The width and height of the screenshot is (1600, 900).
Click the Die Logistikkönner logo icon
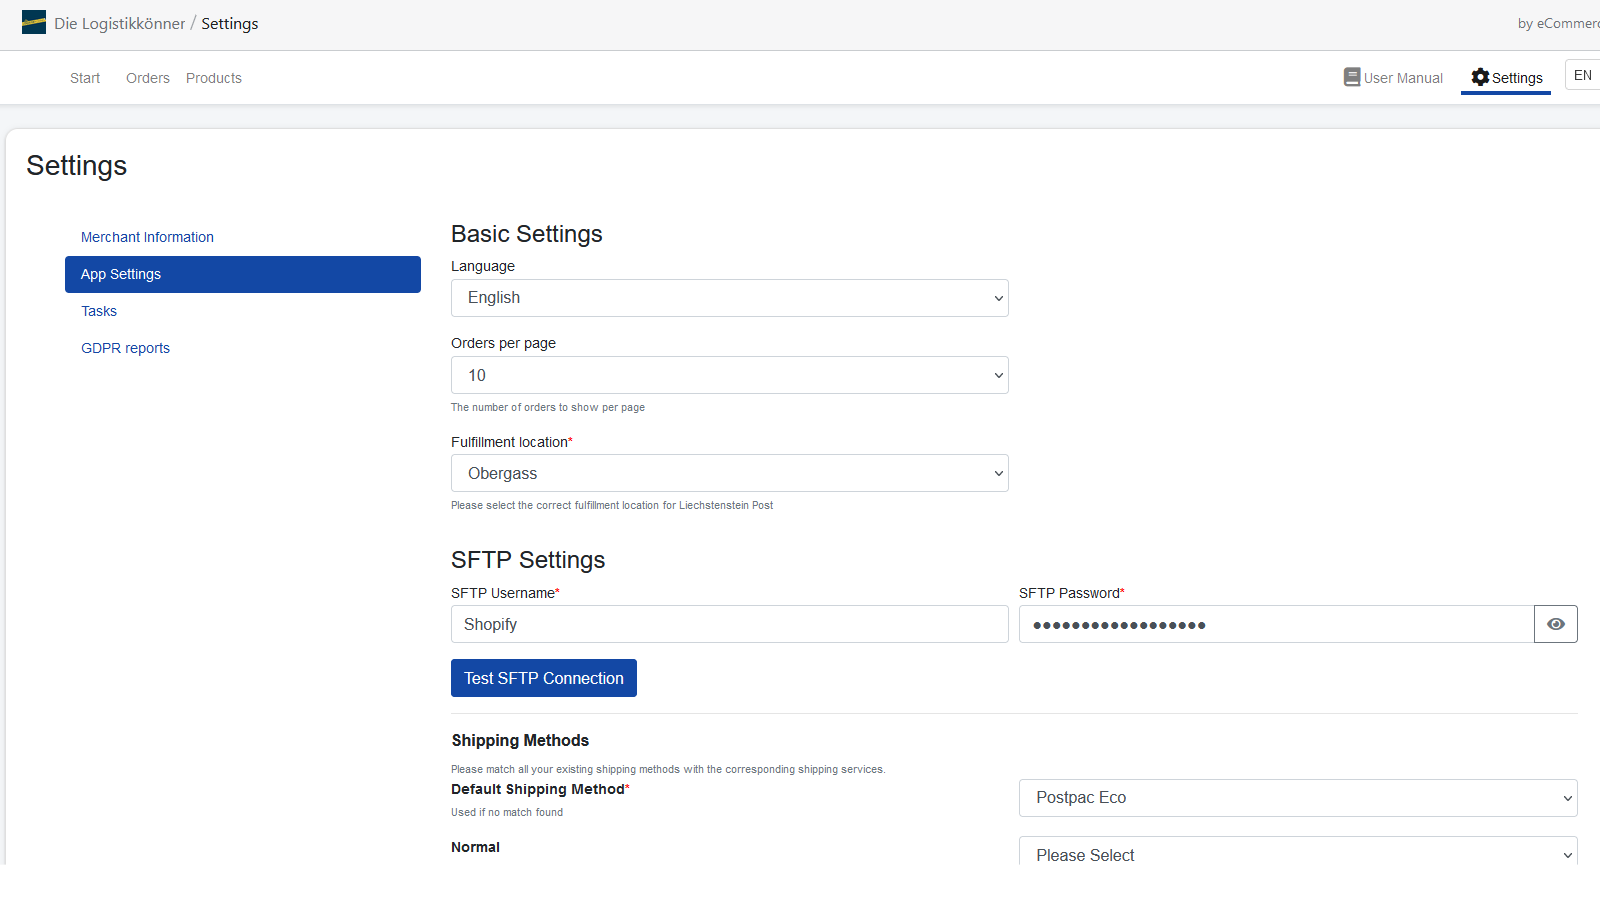34,22
